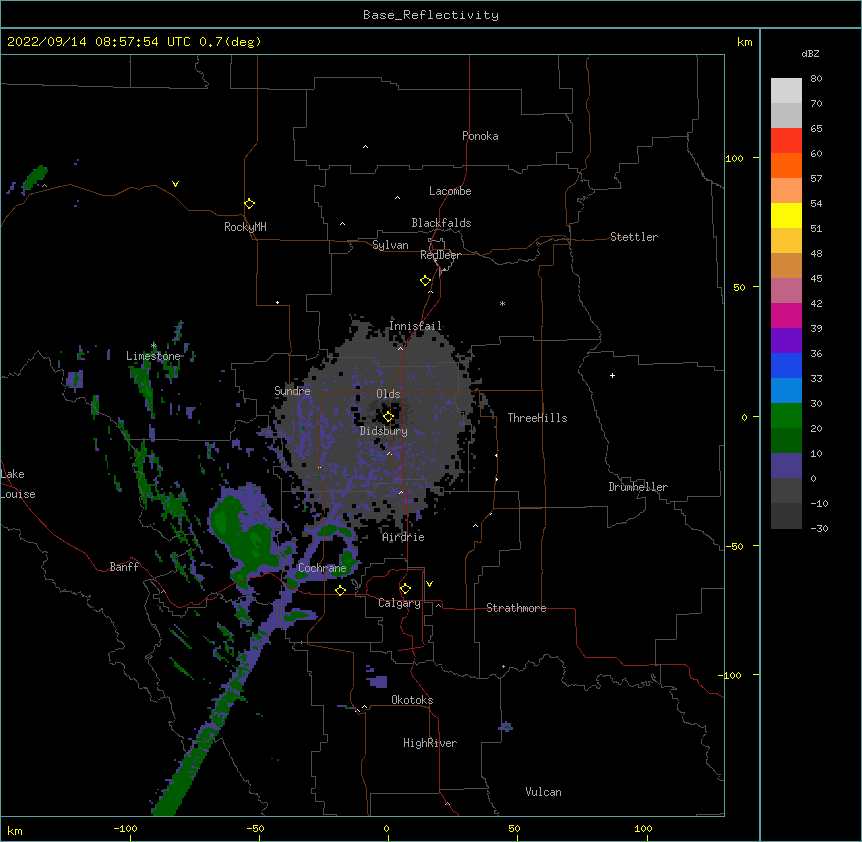Click the radar site diamond between Olds and Didsbury
The height and width of the screenshot is (842, 862).
click(x=388, y=417)
